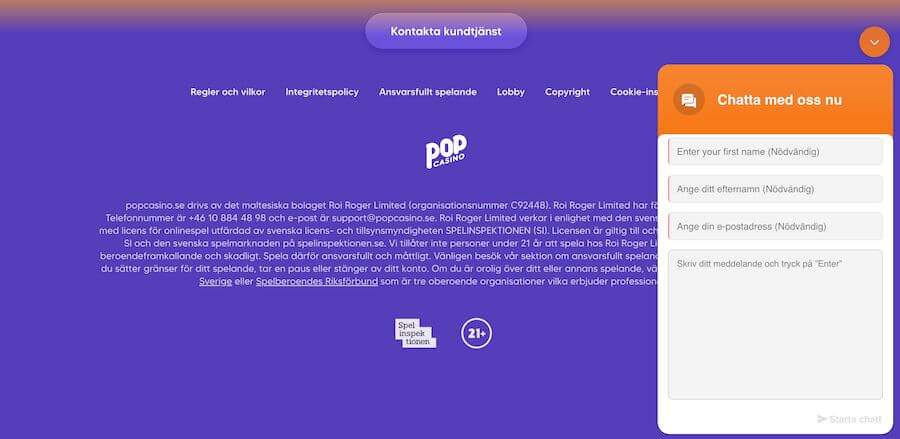Image resolution: width=900 pixels, height=439 pixels.
Task: Click the Spelinspektionen logo badge
Action: coord(415,333)
